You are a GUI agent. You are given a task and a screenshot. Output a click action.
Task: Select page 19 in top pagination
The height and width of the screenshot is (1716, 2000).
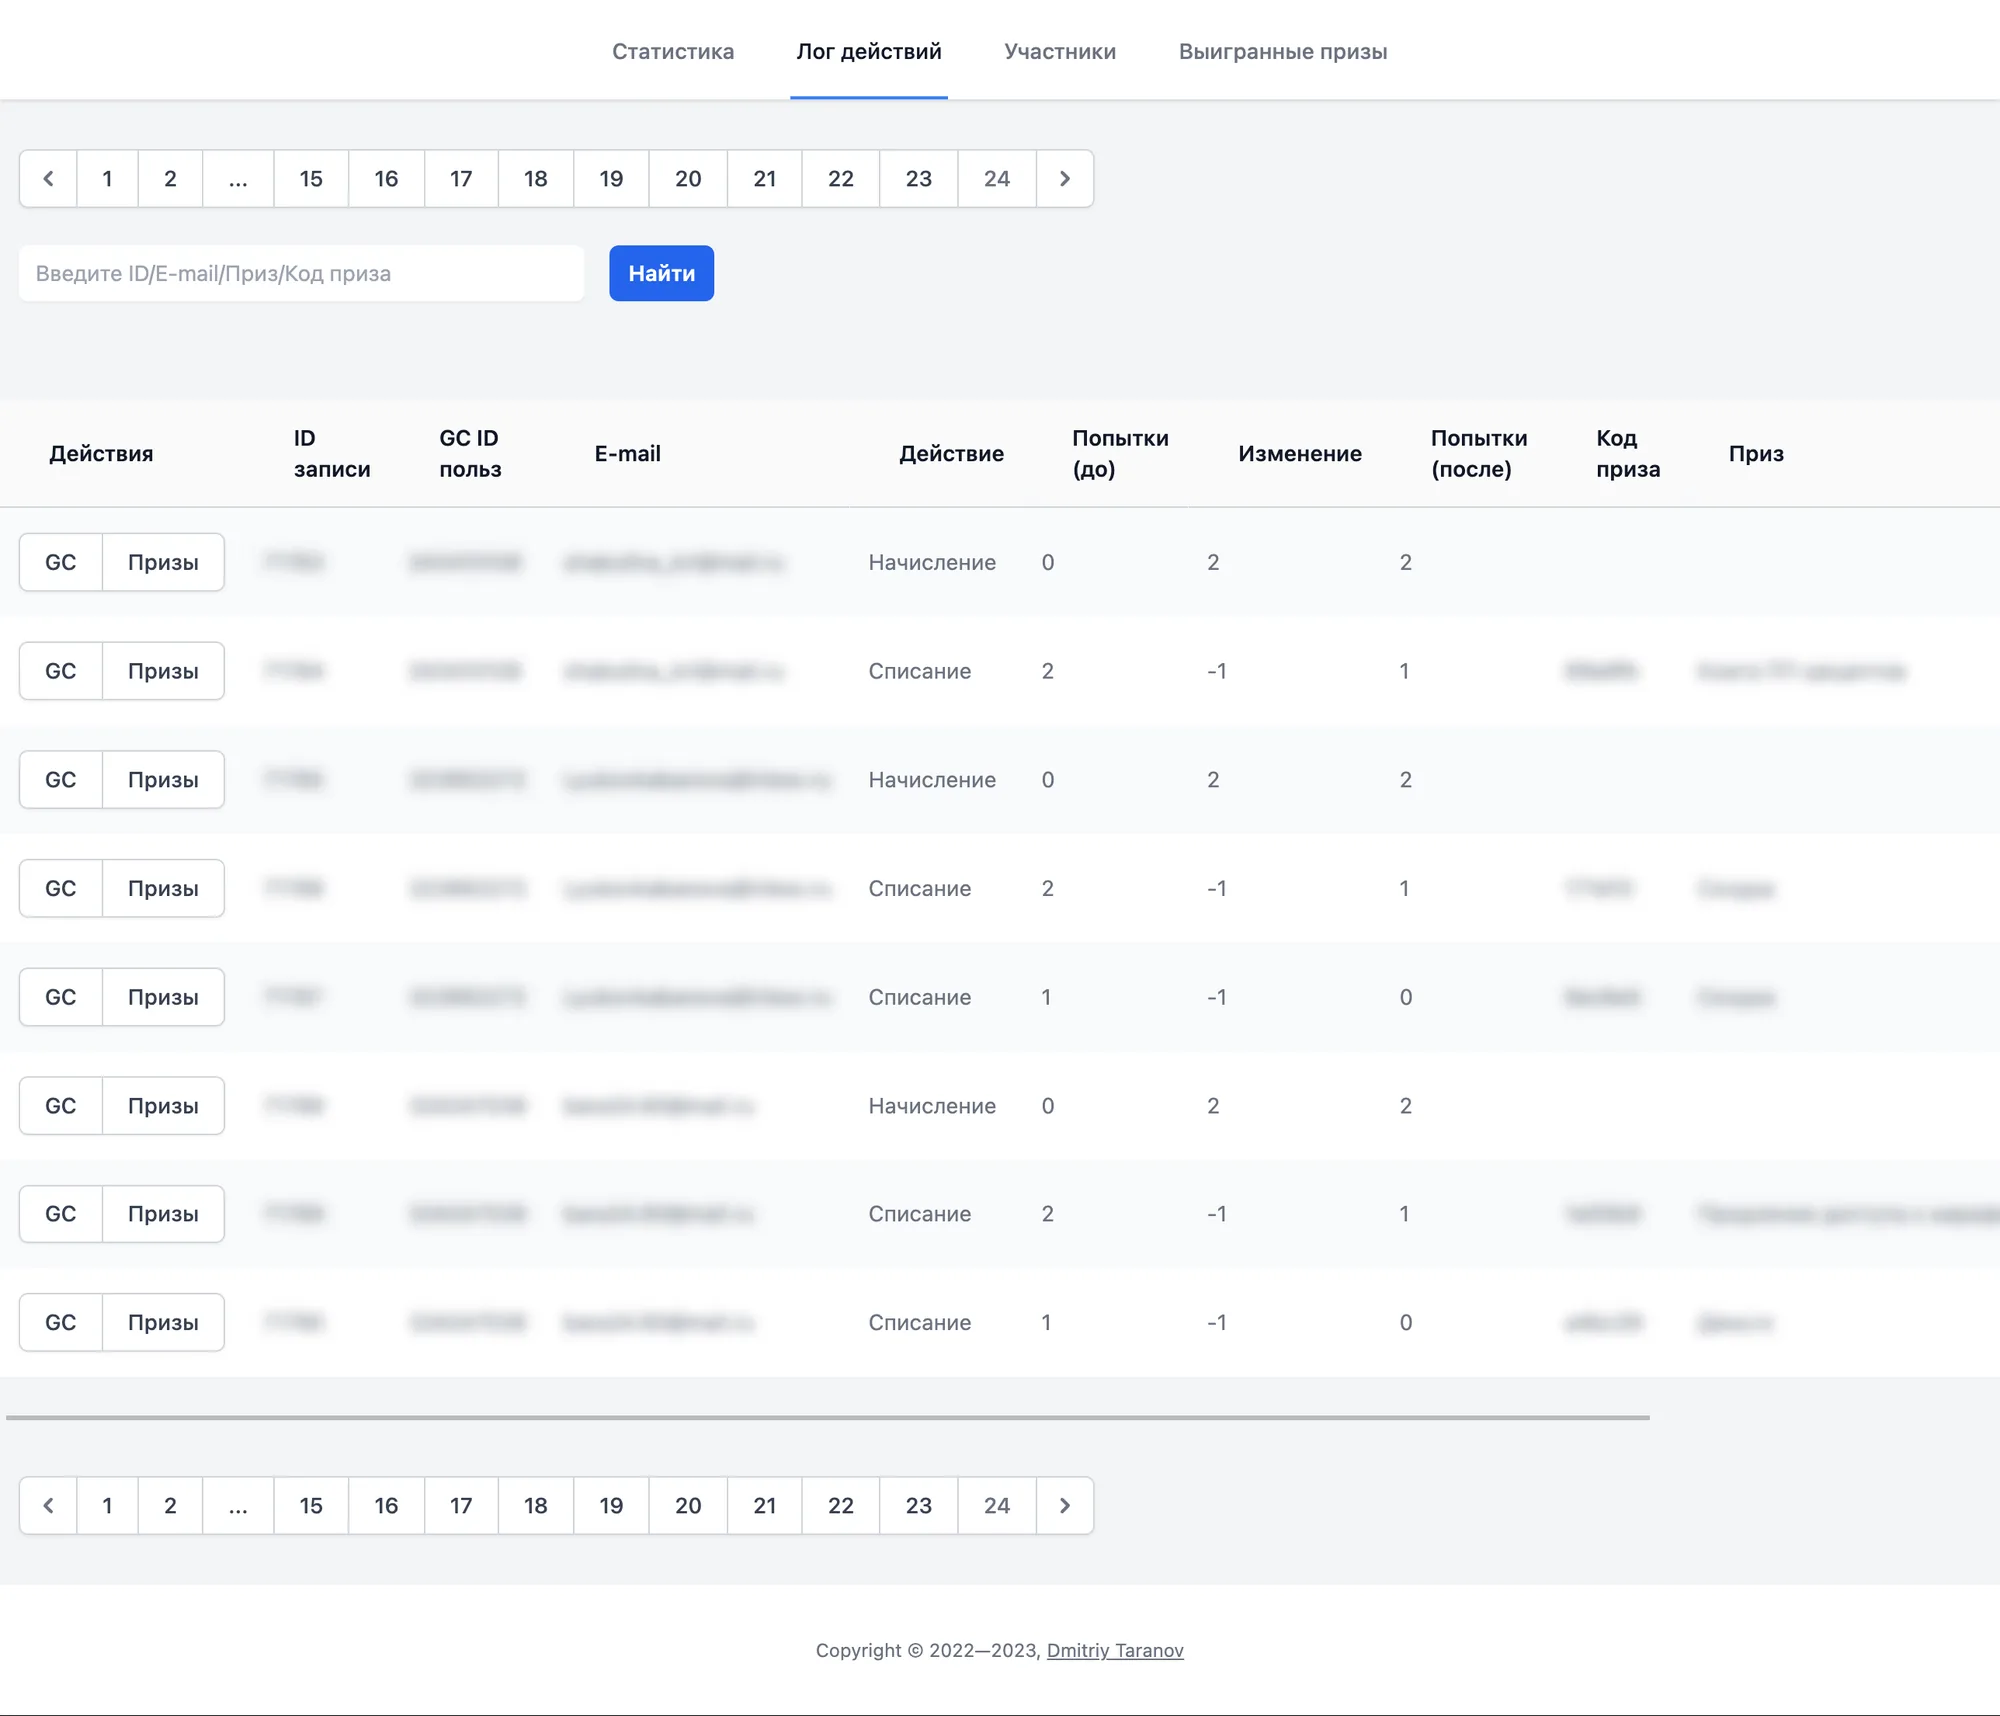tap(611, 179)
